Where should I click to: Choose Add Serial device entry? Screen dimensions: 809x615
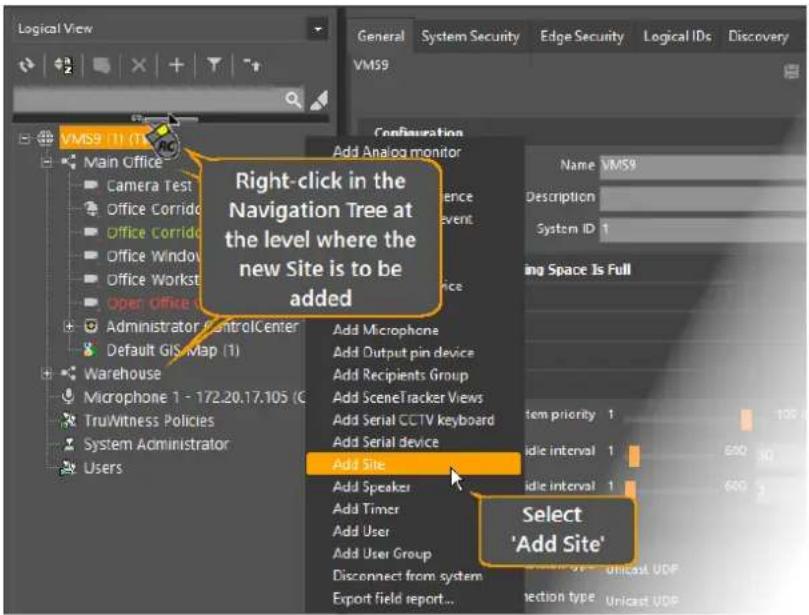point(385,442)
